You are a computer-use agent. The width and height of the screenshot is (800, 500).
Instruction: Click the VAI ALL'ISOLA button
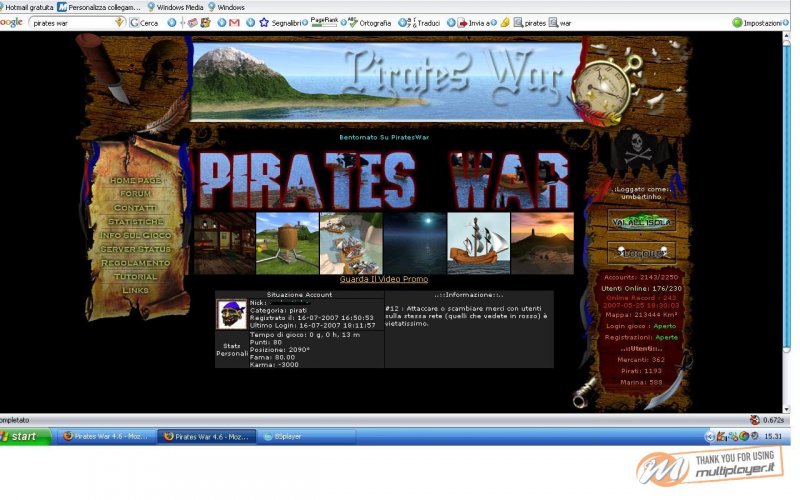(641, 221)
